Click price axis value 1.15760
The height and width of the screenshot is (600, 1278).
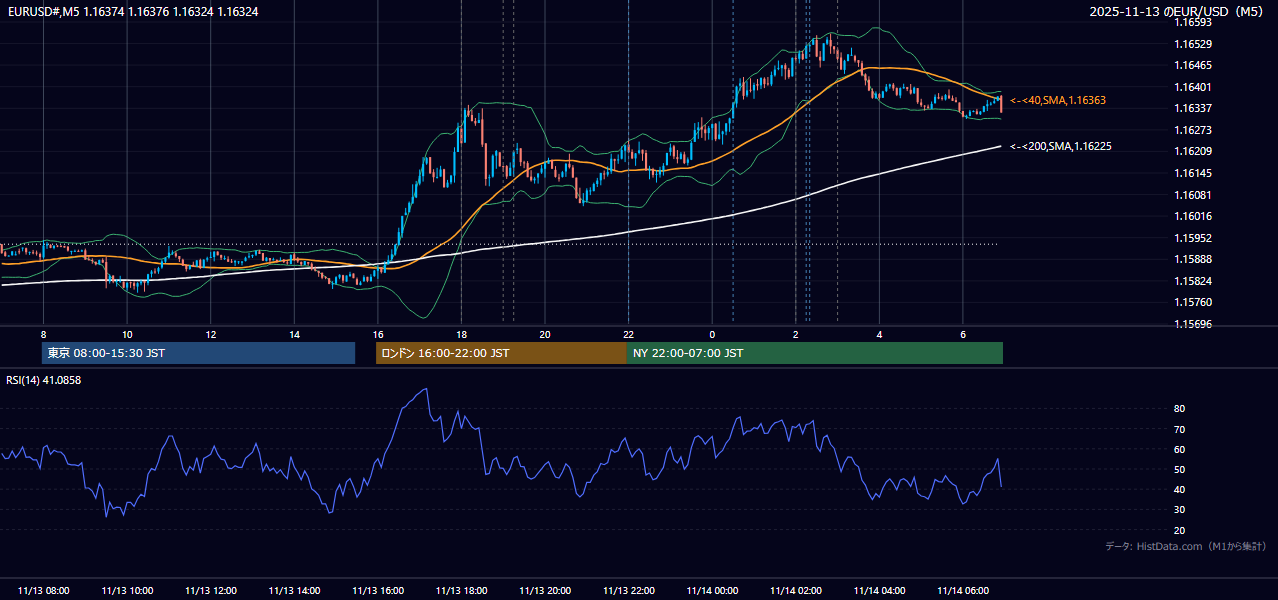pyautogui.click(x=1193, y=303)
